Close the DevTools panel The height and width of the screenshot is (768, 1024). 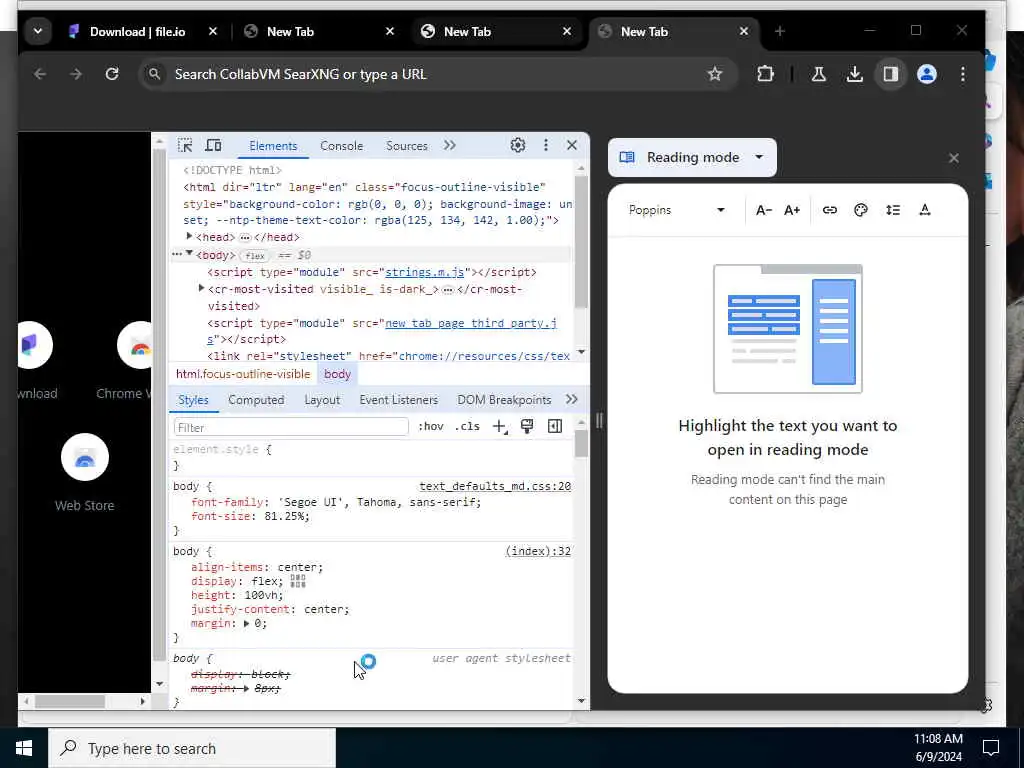572,145
